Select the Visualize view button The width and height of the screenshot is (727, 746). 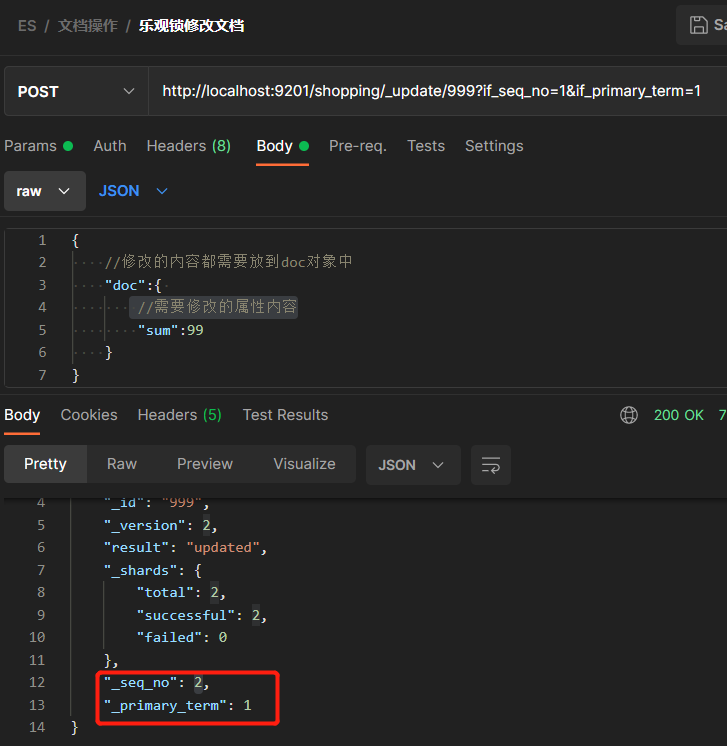(305, 464)
